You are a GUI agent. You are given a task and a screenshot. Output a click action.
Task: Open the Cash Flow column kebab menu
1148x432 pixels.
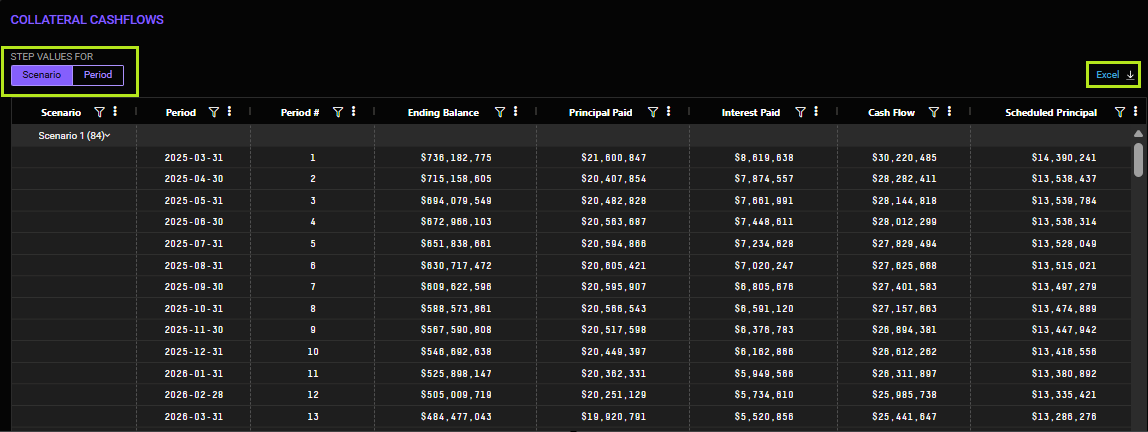pos(950,111)
